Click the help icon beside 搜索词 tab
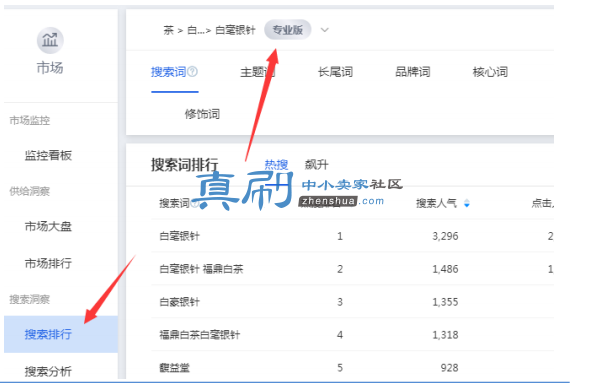 coord(193,71)
